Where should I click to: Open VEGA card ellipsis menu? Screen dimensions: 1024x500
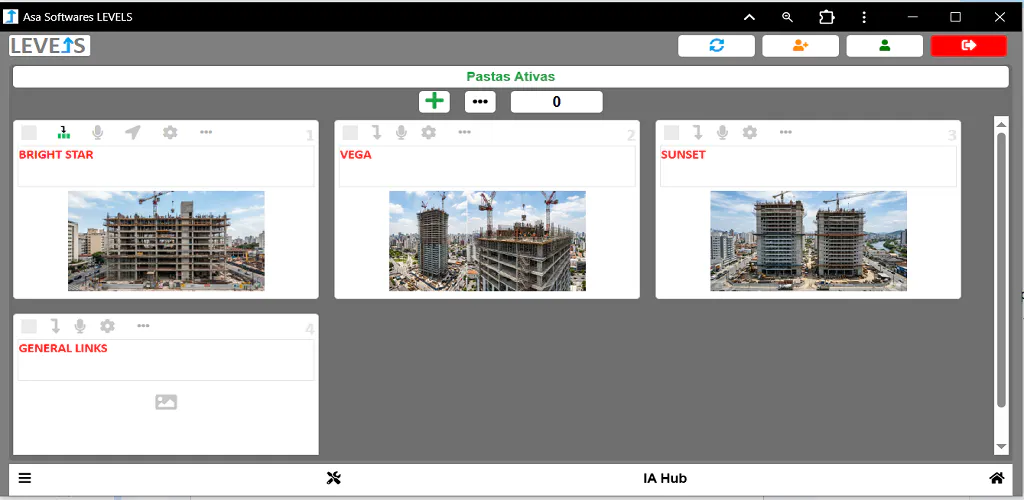[464, 132]
